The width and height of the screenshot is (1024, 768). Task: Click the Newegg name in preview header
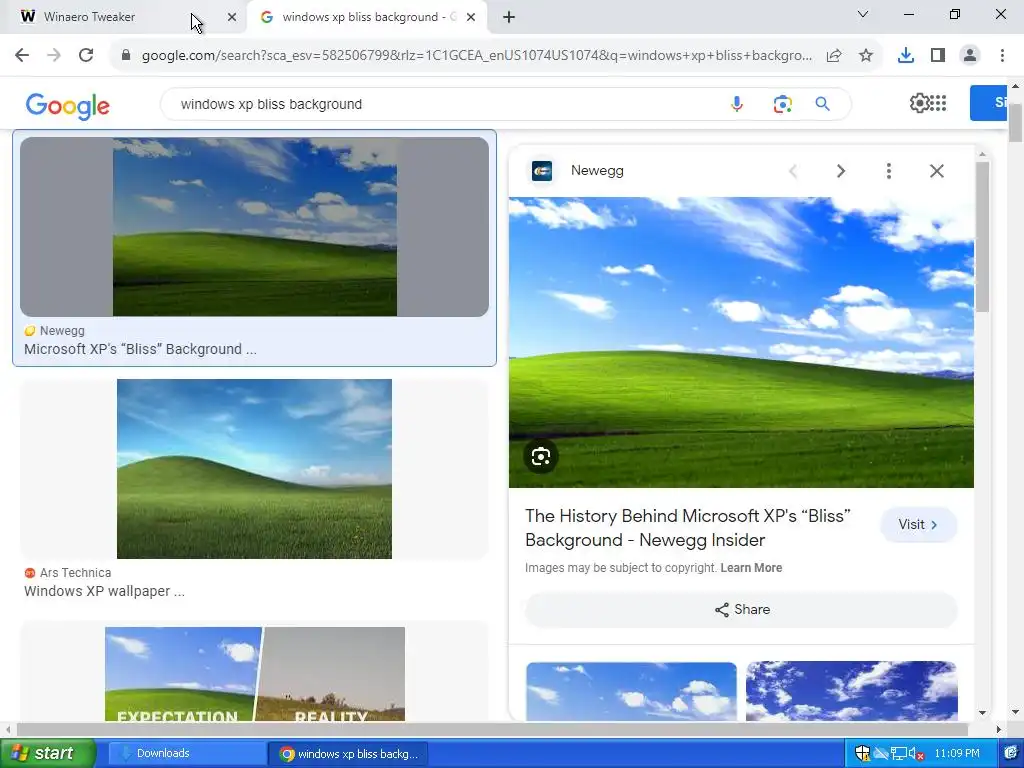point(597,170)
